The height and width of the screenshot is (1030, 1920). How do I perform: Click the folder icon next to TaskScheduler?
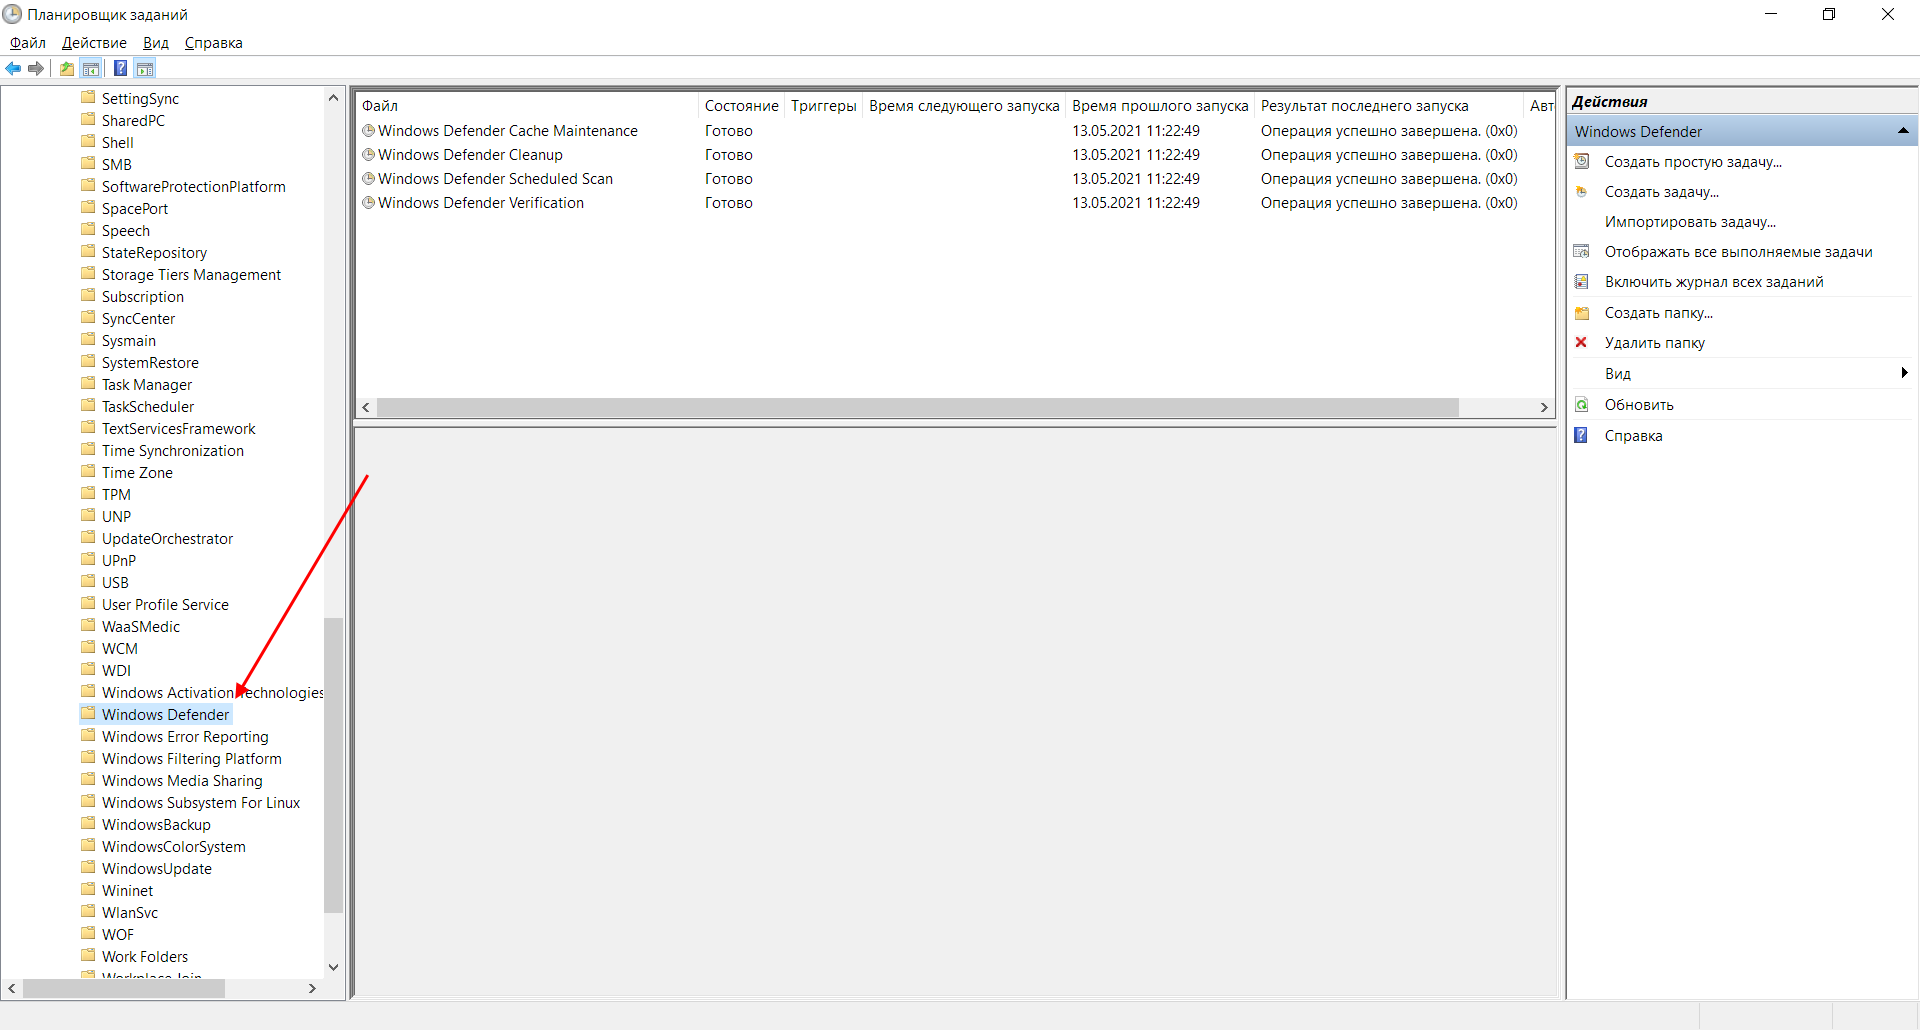89,406
